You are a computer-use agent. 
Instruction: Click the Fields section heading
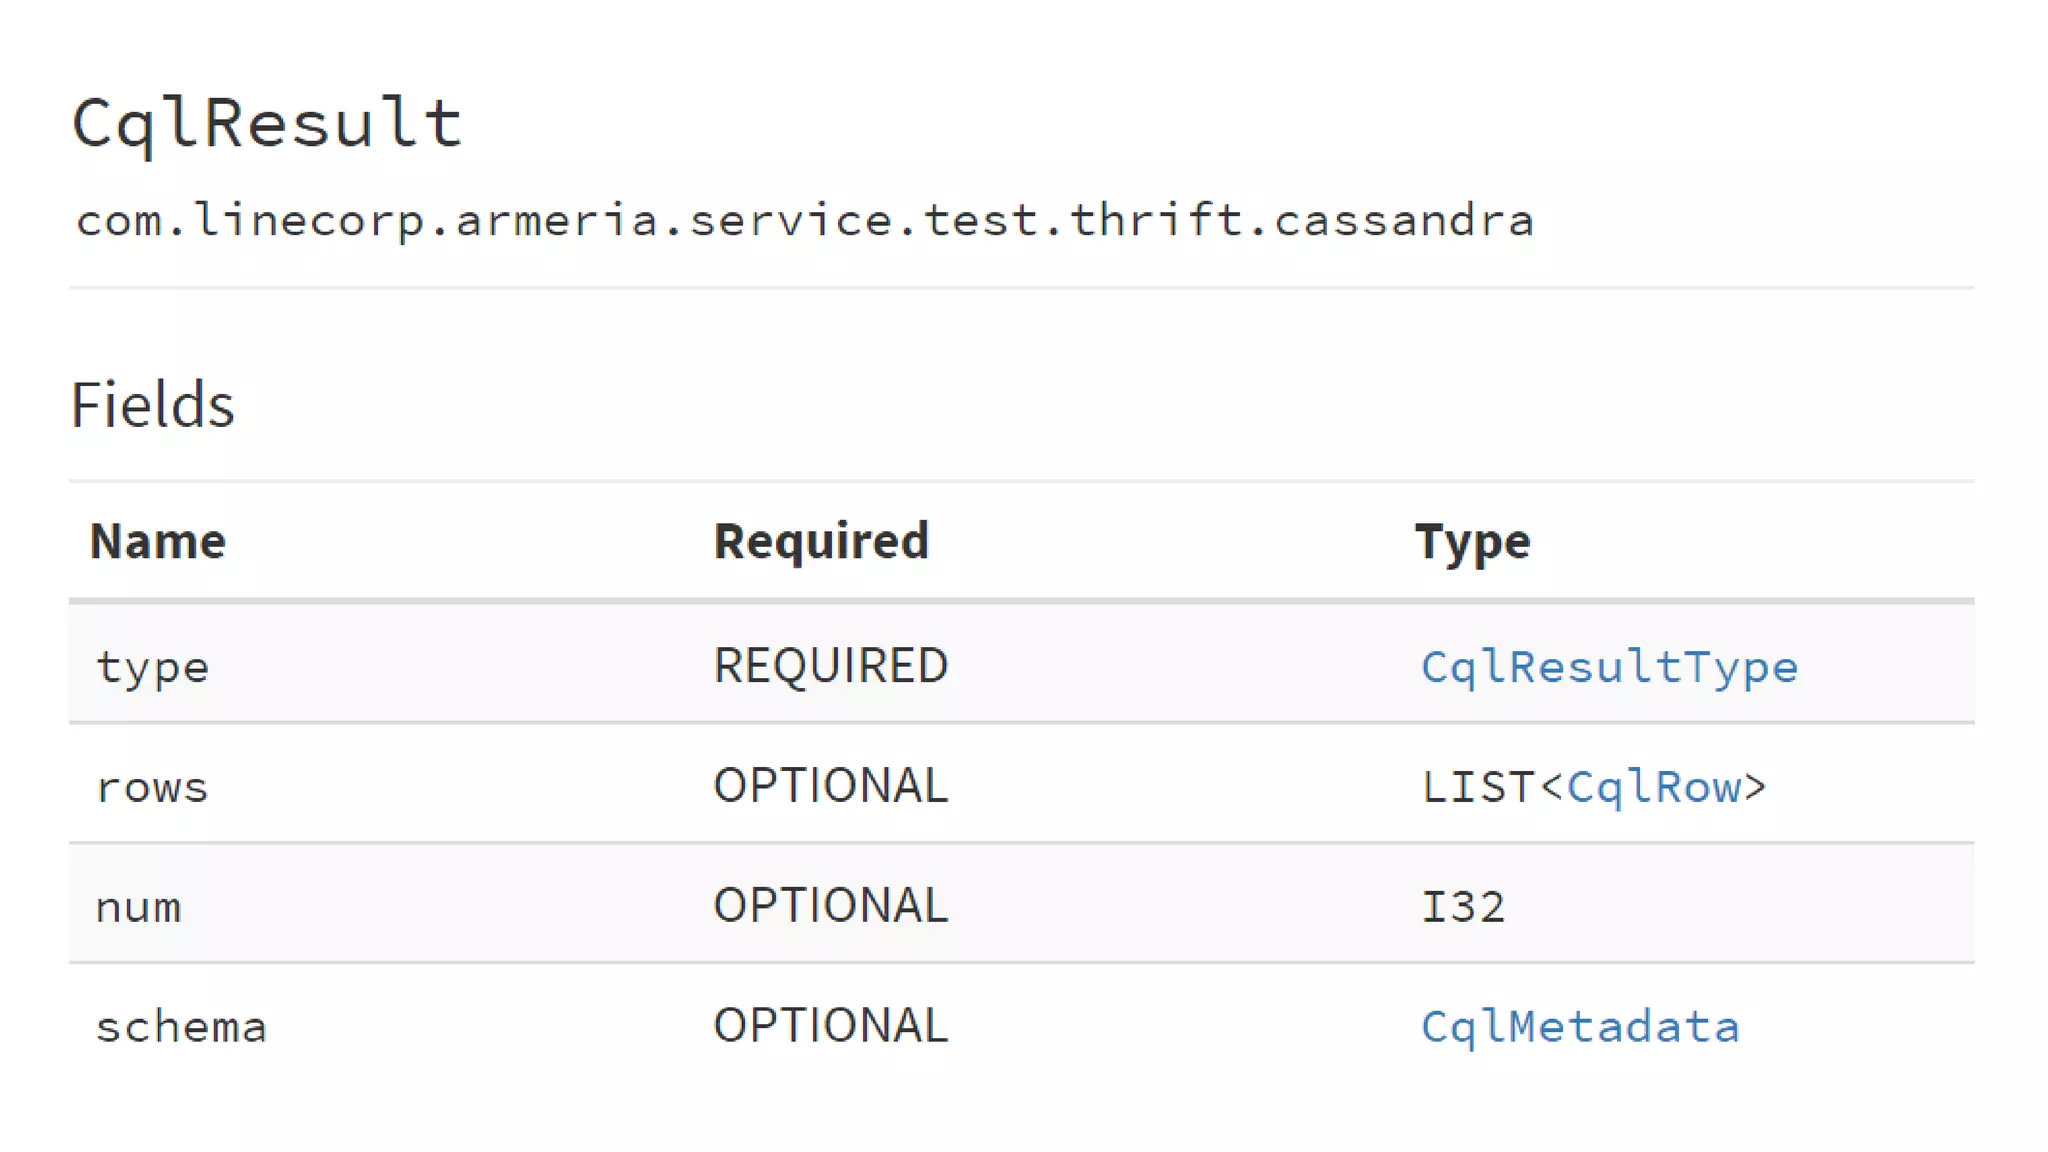pos(153,405)
